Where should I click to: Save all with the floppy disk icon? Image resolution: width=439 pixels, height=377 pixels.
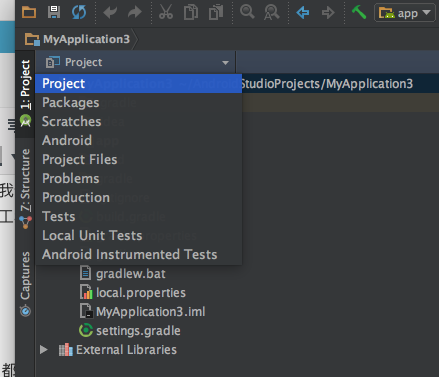pos(54,12)
